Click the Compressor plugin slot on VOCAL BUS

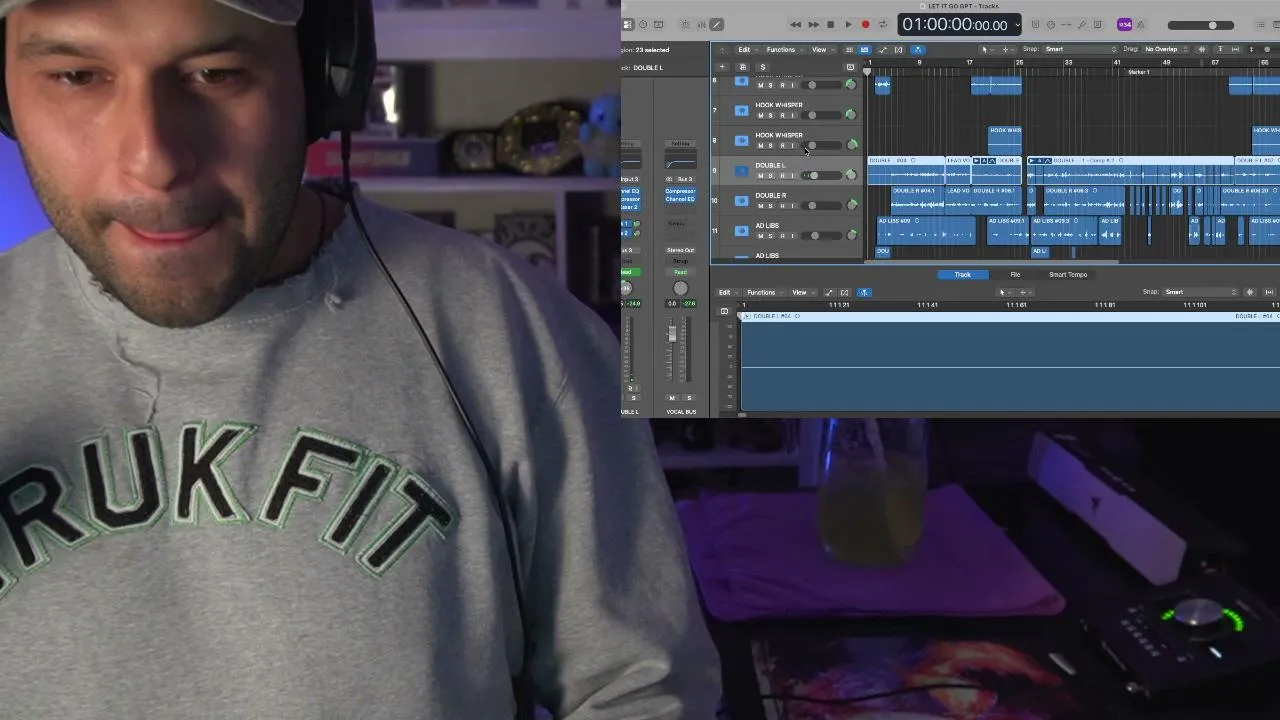point(680,191)
